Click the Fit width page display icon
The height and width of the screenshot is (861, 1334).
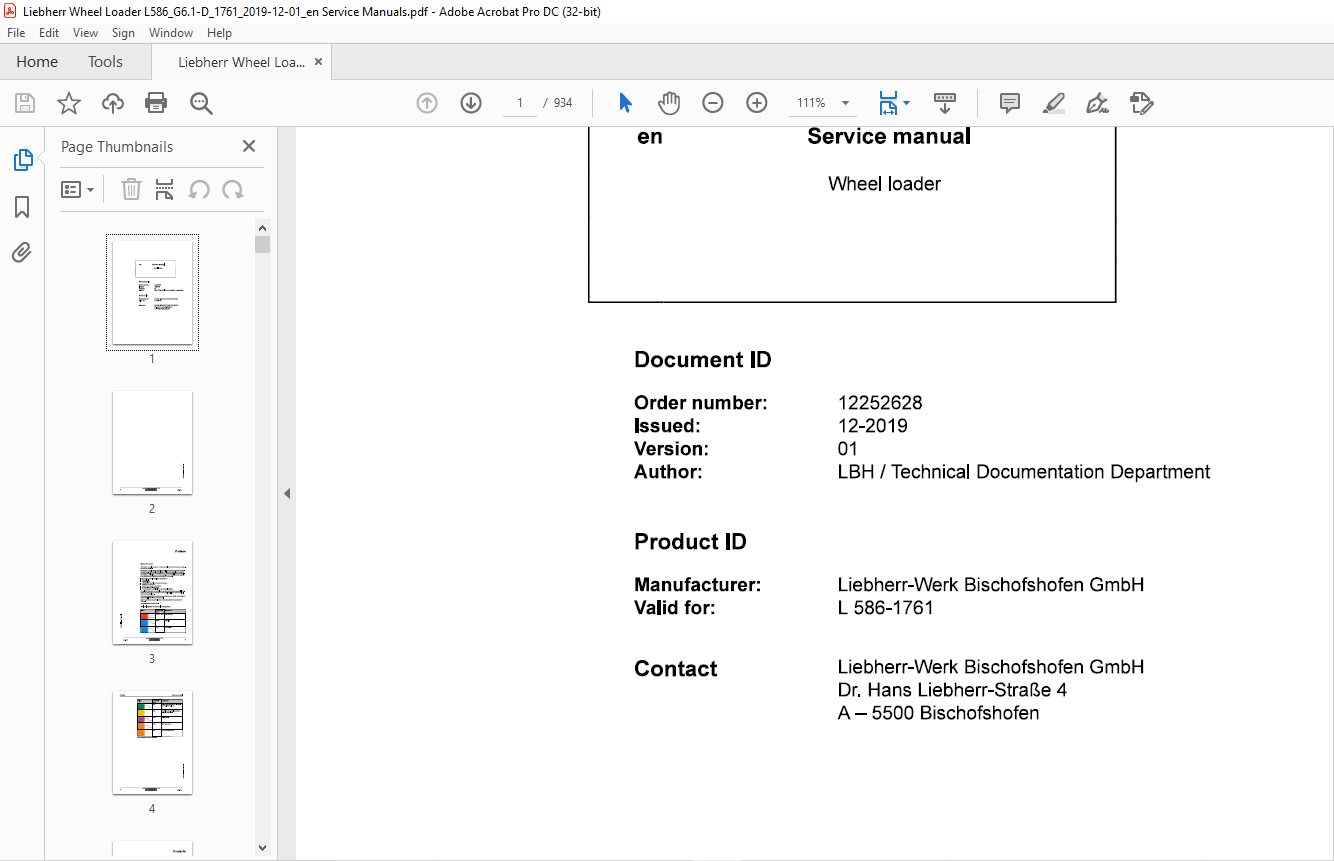pyautogui.click(x=888, y=103)
